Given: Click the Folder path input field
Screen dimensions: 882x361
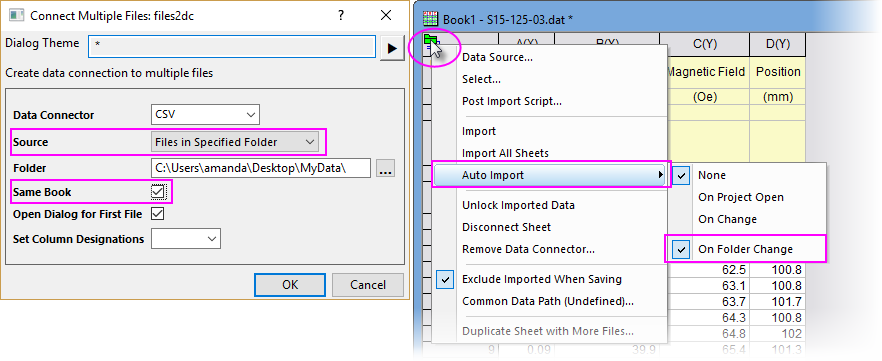Looking at the screenshot, I should [x=260, y=168].
